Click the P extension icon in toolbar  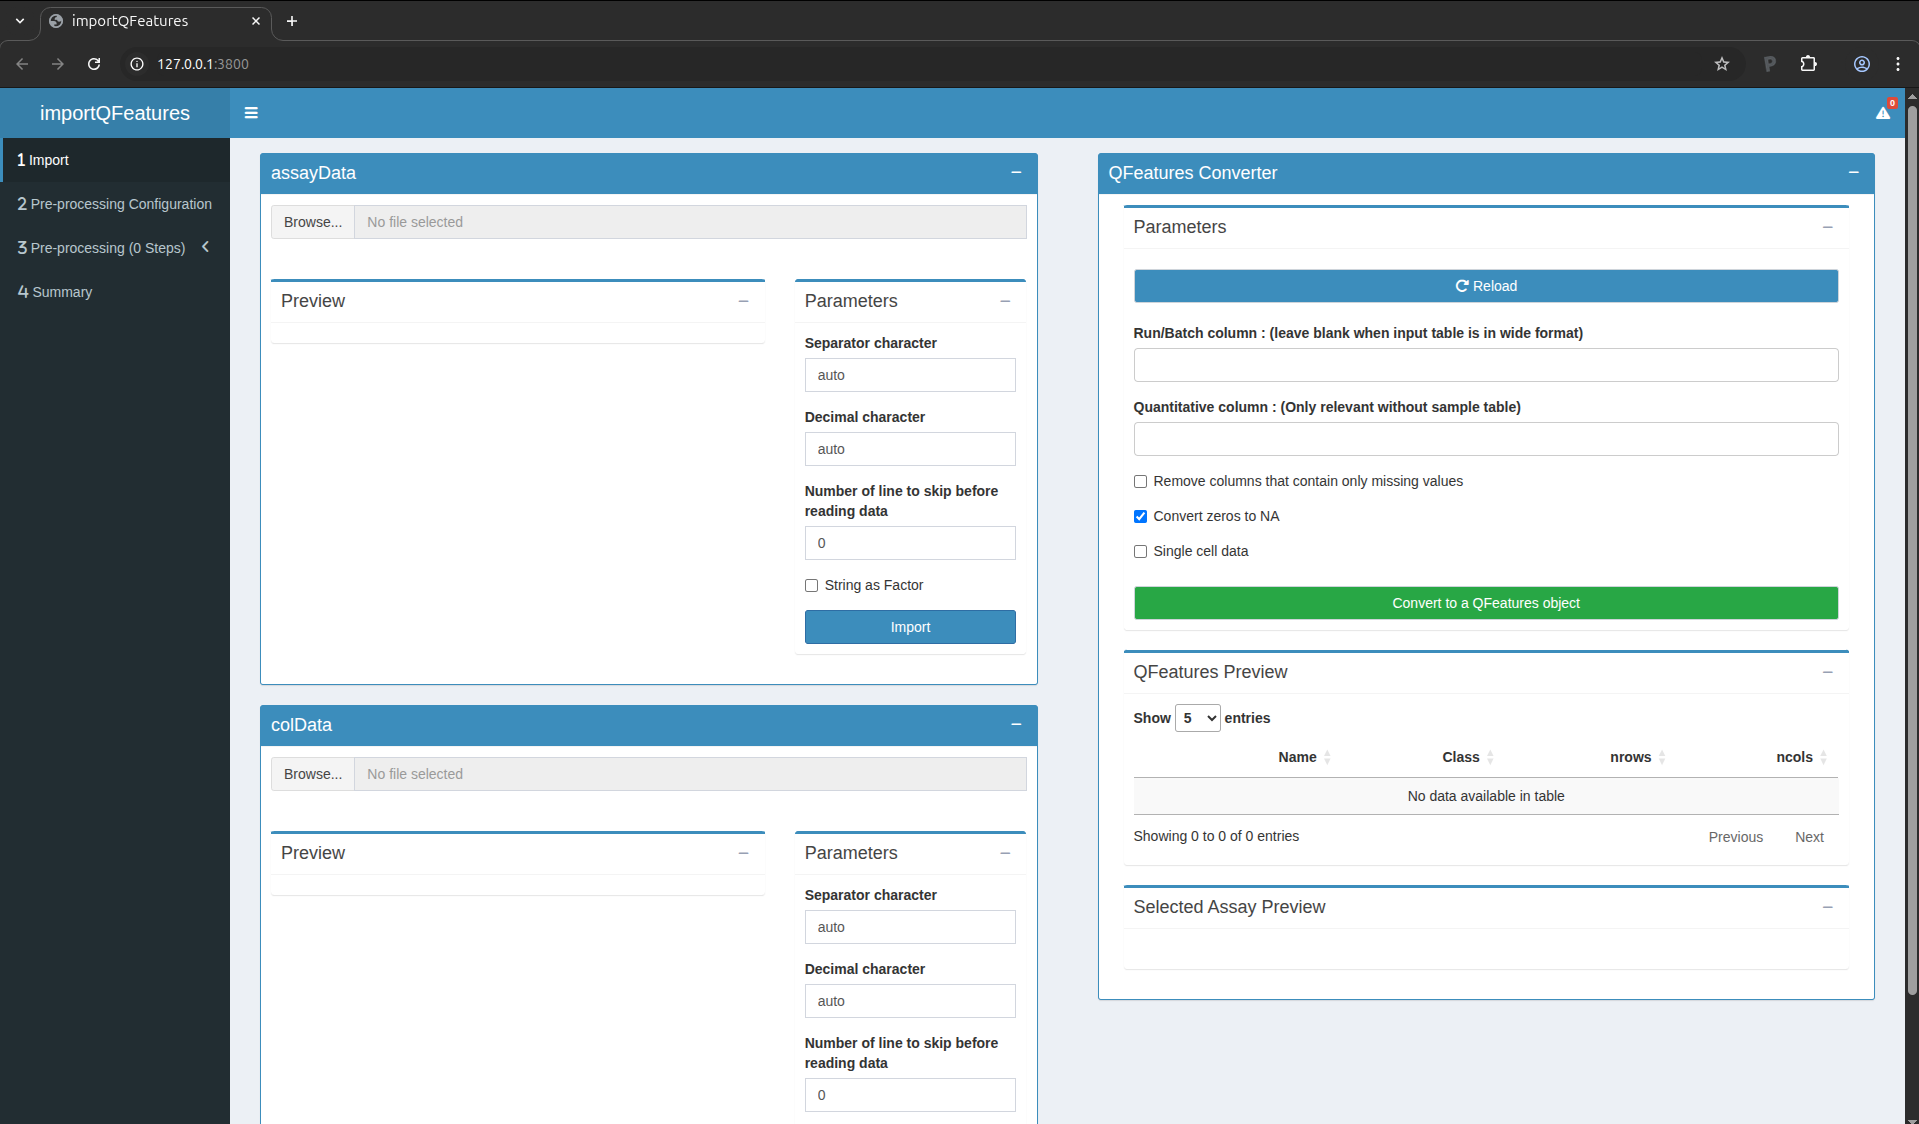click(1770, 64)
